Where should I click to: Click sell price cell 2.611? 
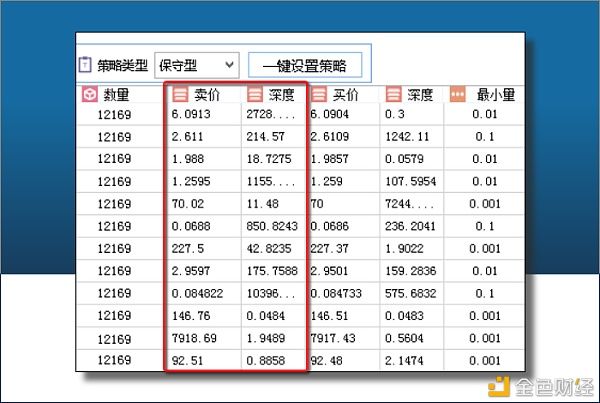tap(187, 137)
